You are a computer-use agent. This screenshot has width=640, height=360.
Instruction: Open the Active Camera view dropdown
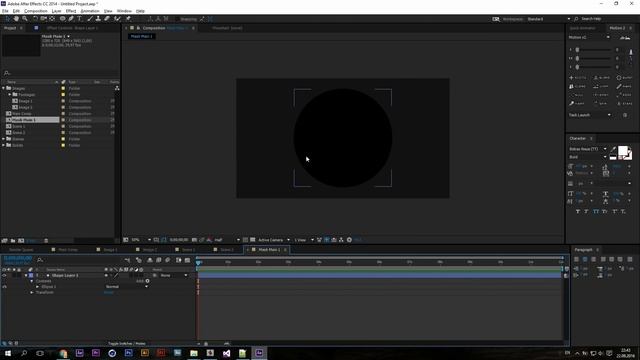point(274,240)
